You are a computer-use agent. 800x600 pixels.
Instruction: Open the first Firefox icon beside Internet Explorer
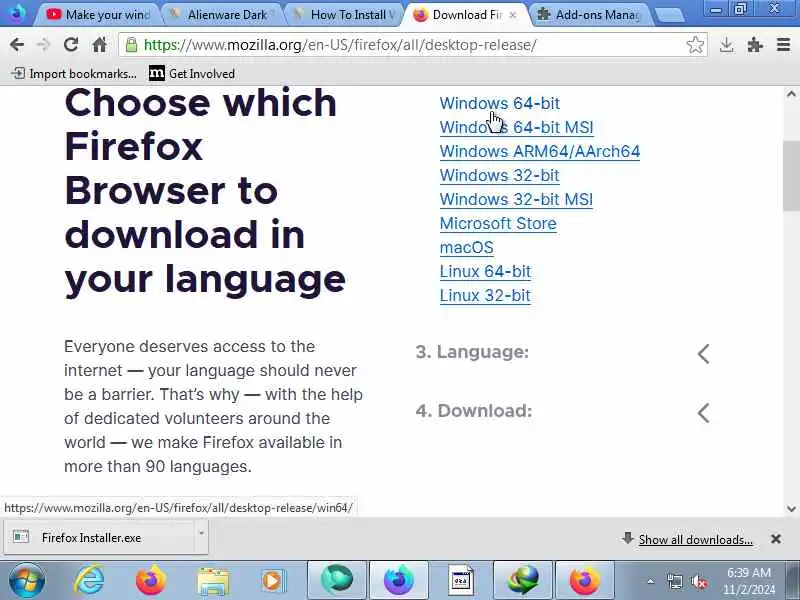(x=151, y=580)
